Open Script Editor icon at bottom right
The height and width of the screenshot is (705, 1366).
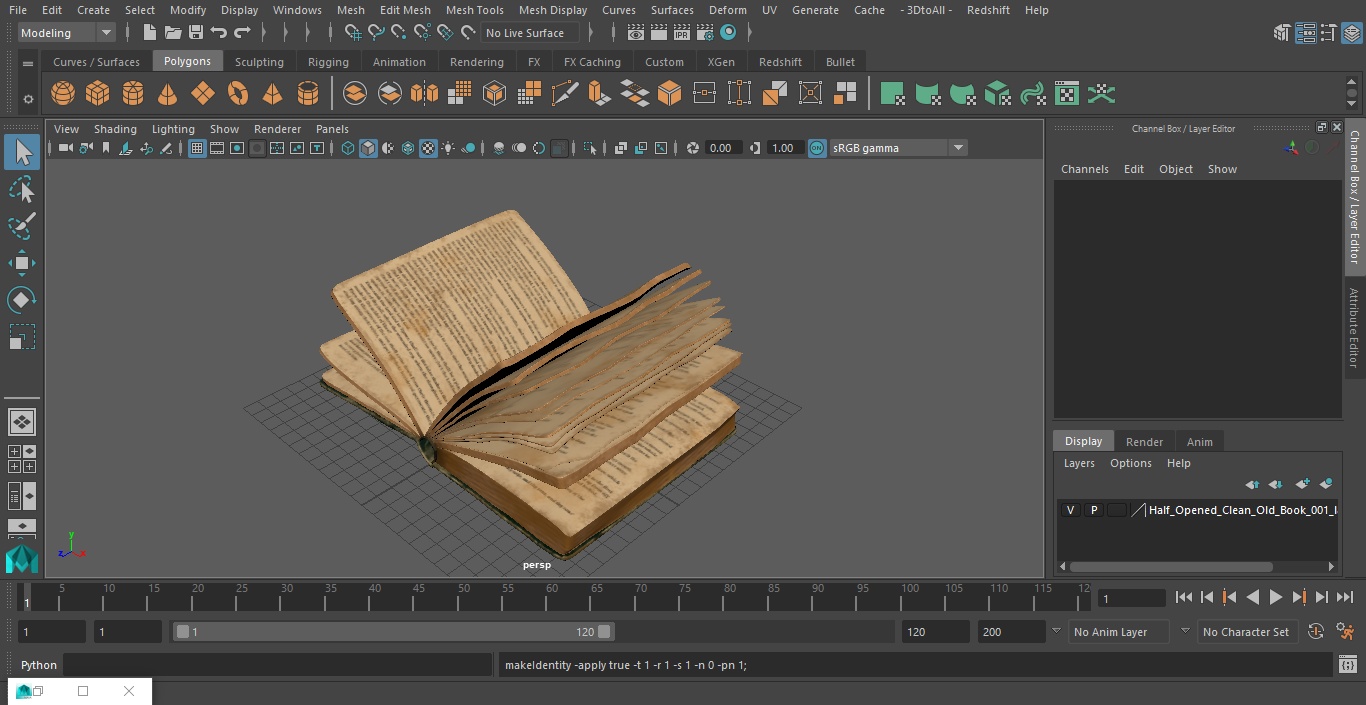(x=1347, y=665)
